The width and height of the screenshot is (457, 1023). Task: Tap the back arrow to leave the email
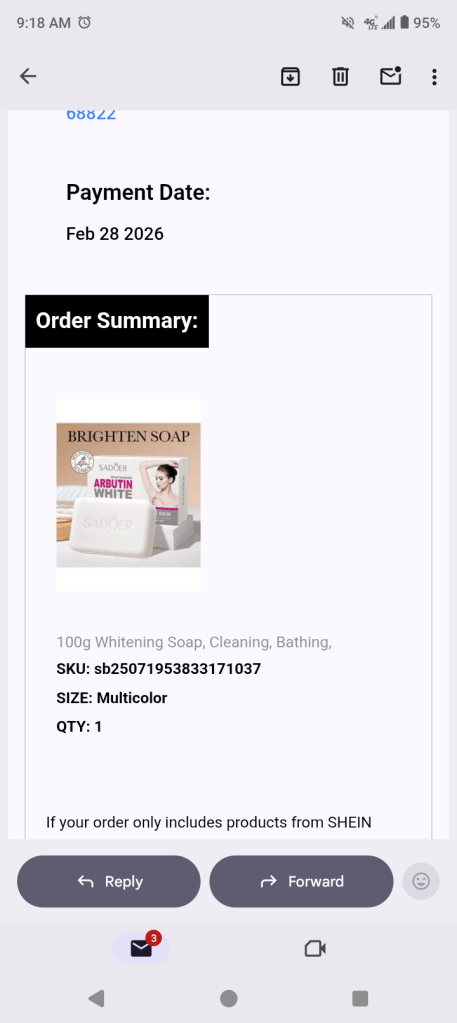[x=27, y=76]
